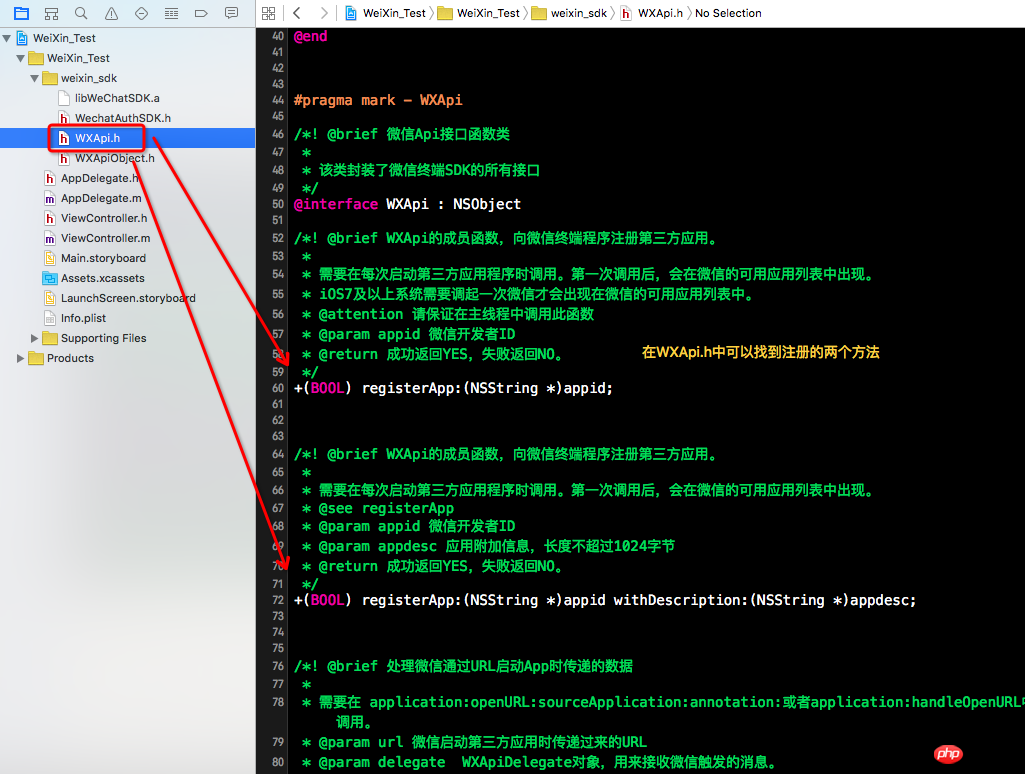1025x774 pixels.
Task: Click WeiXin_Test project in jump bar
Action: click(x=386, y=13)
